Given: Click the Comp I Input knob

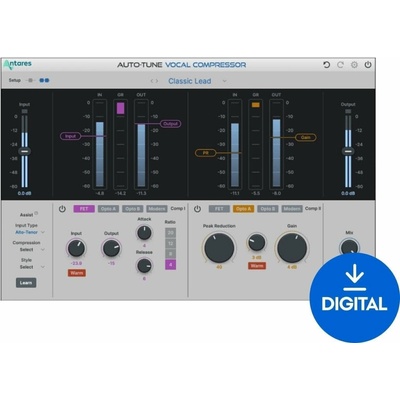Looking at the screenshot, I should (x=76, y=248).
